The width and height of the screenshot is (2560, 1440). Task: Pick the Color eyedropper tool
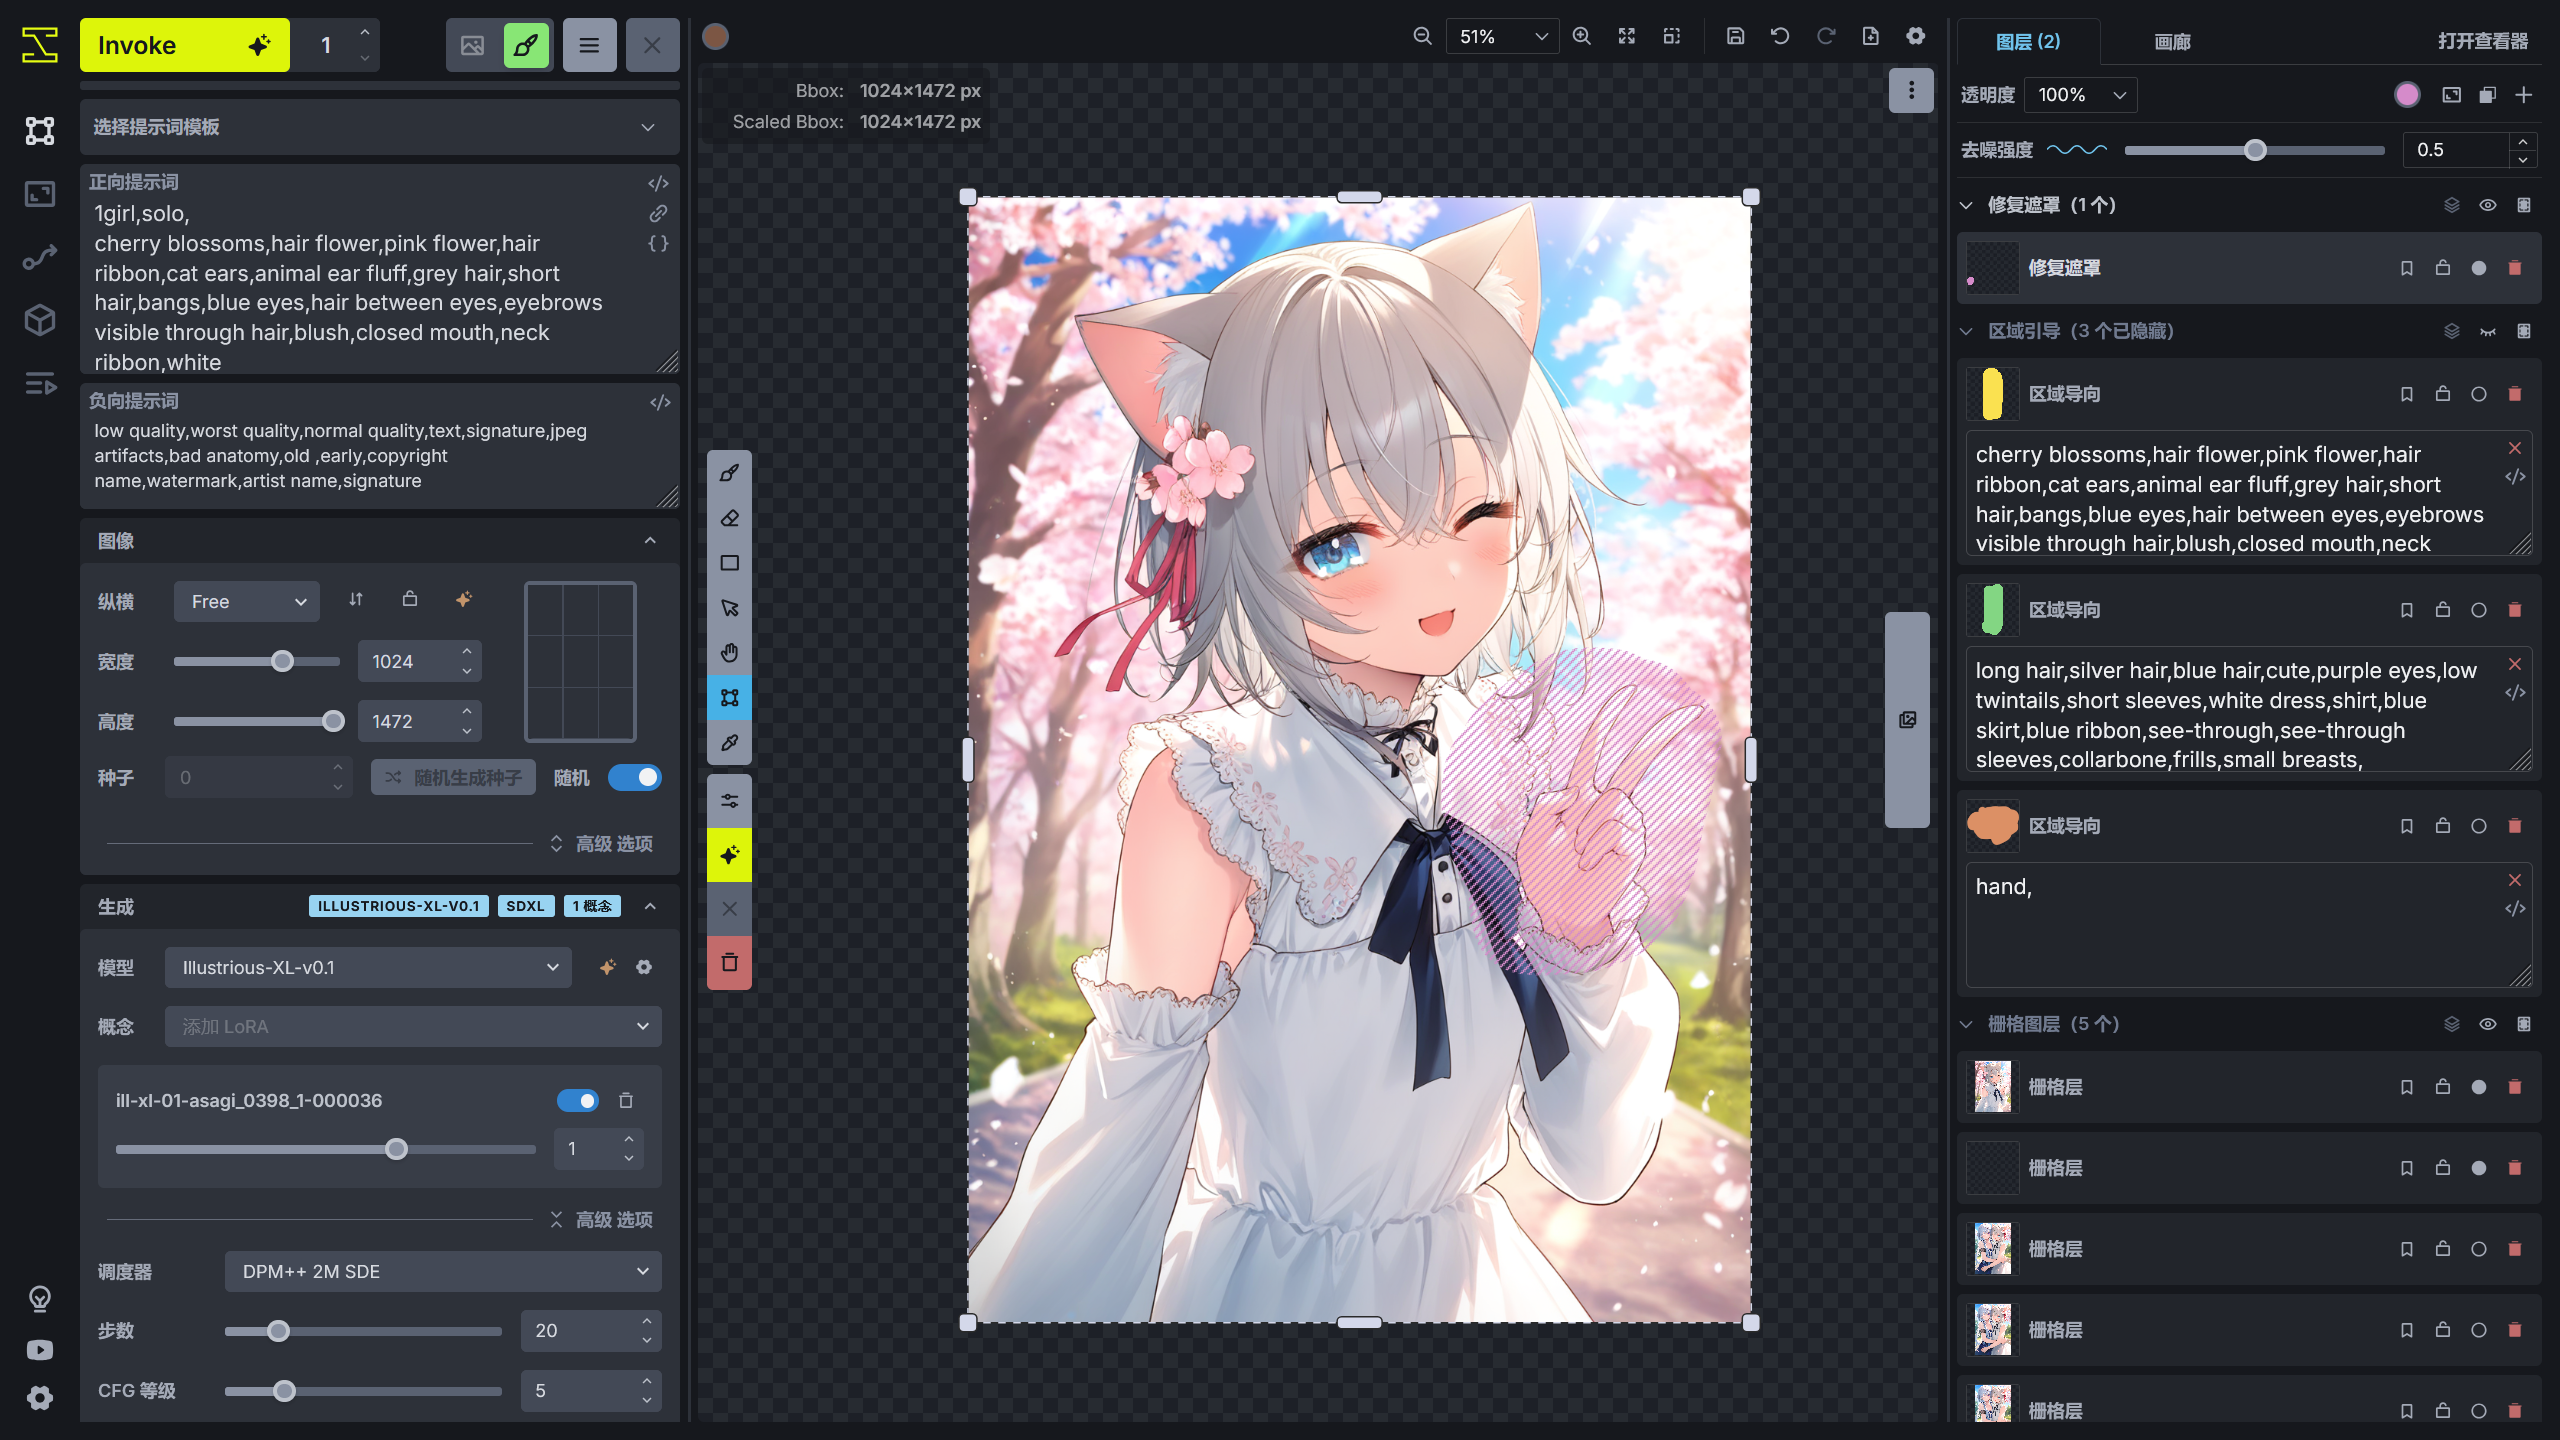729,743
